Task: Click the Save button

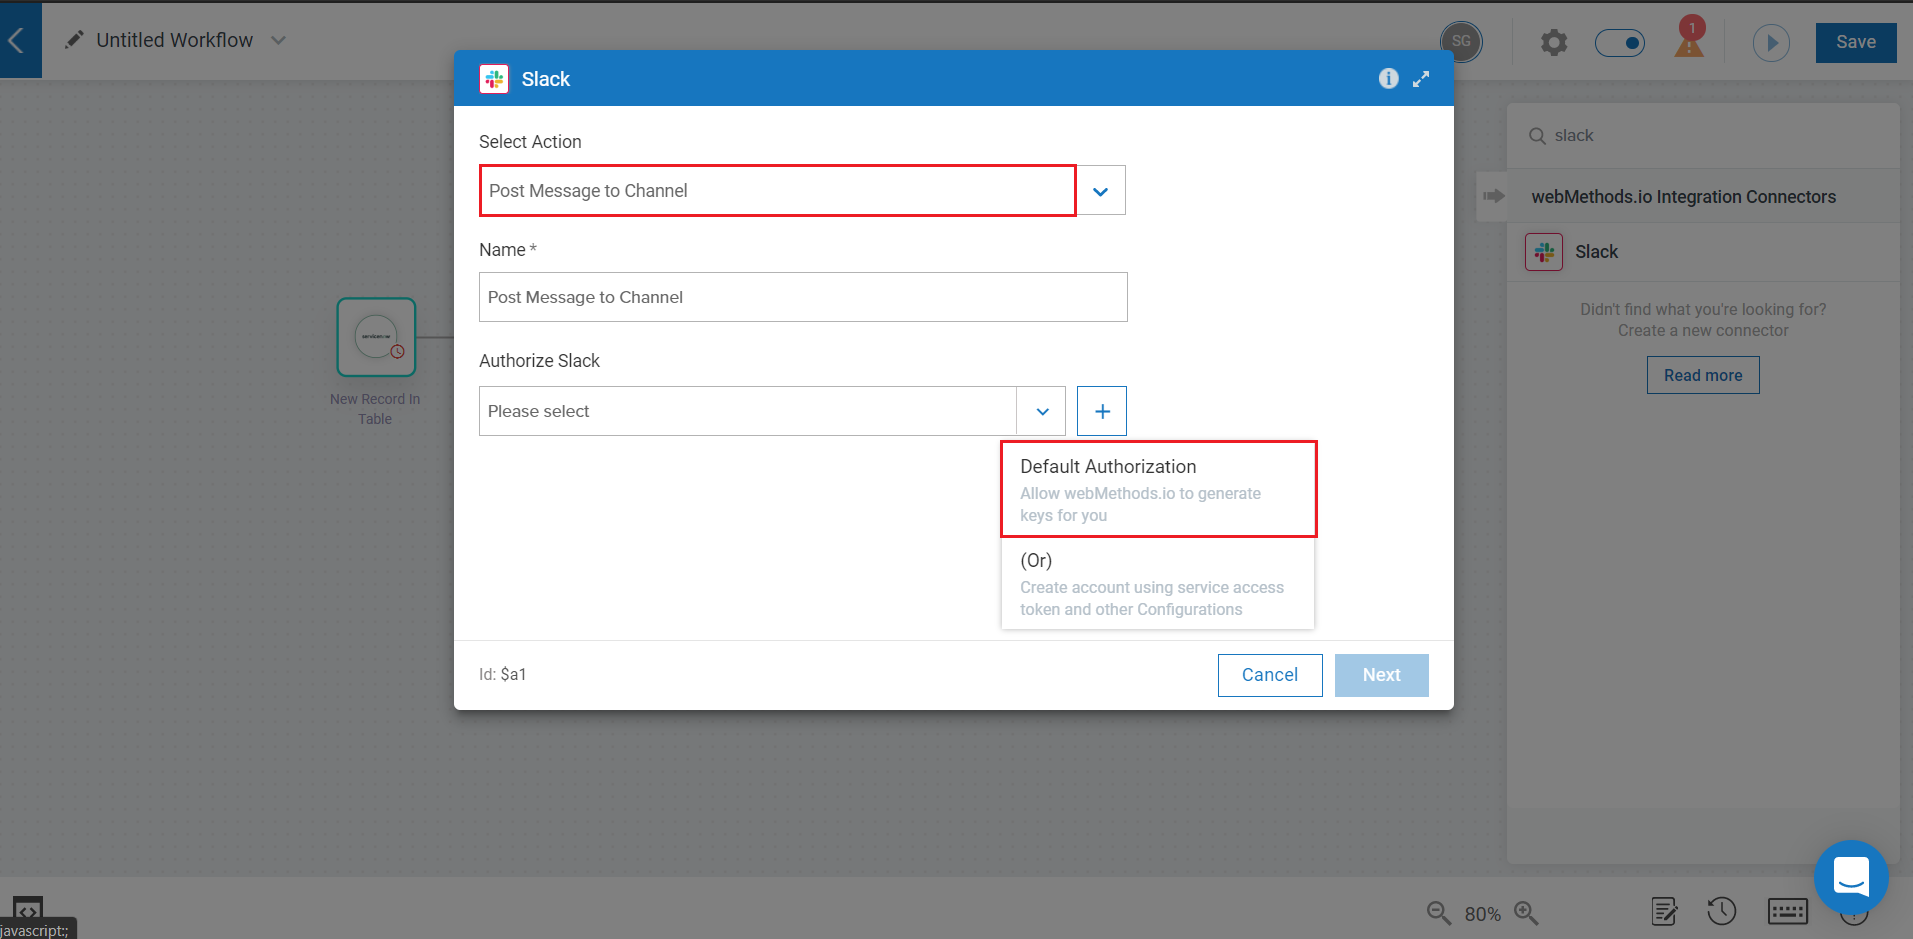Action: tap(1855, 42)
